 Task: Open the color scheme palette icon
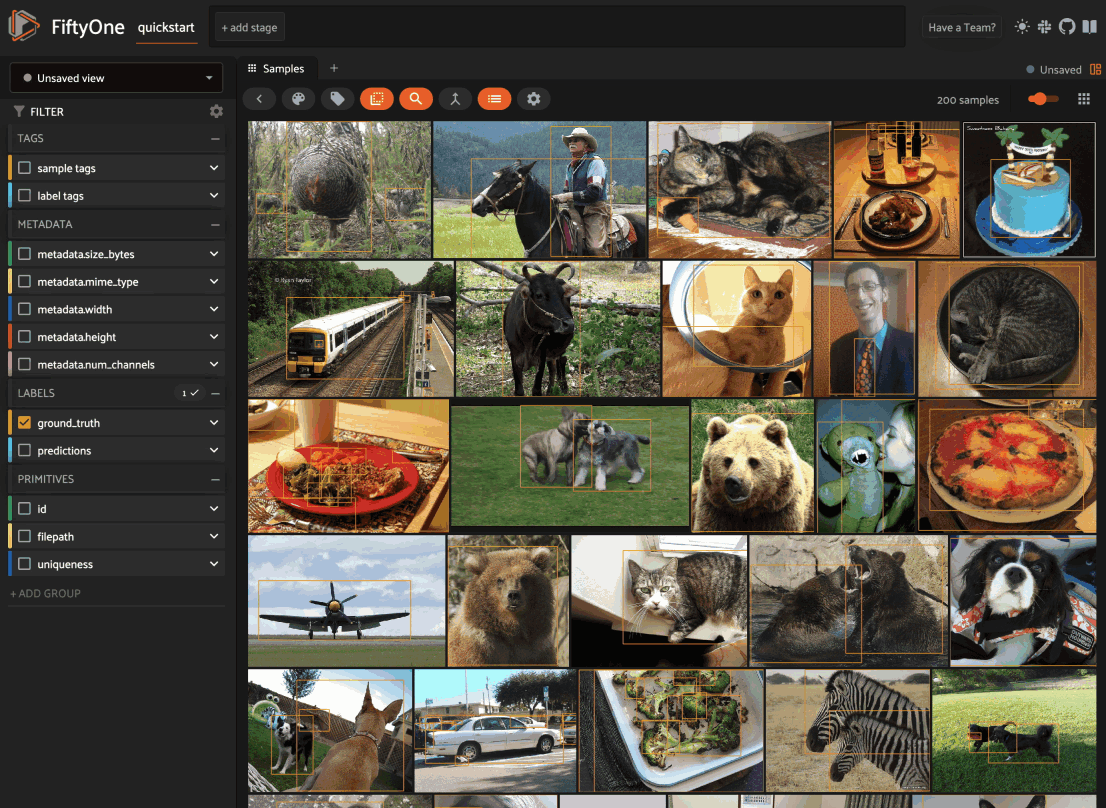click(298, 99)
